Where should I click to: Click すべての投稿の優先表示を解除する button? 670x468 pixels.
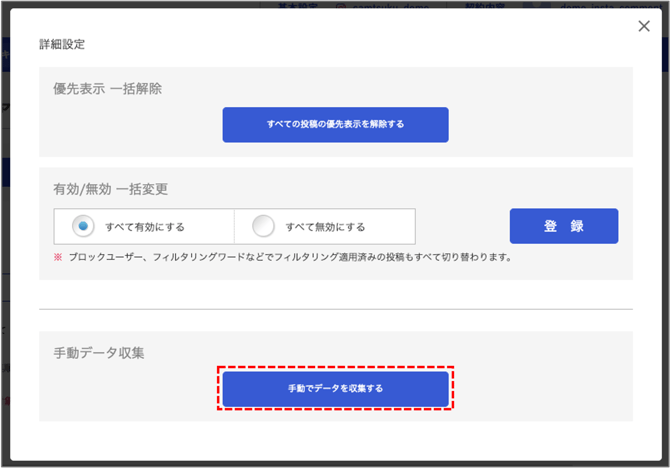coord(335,124)
